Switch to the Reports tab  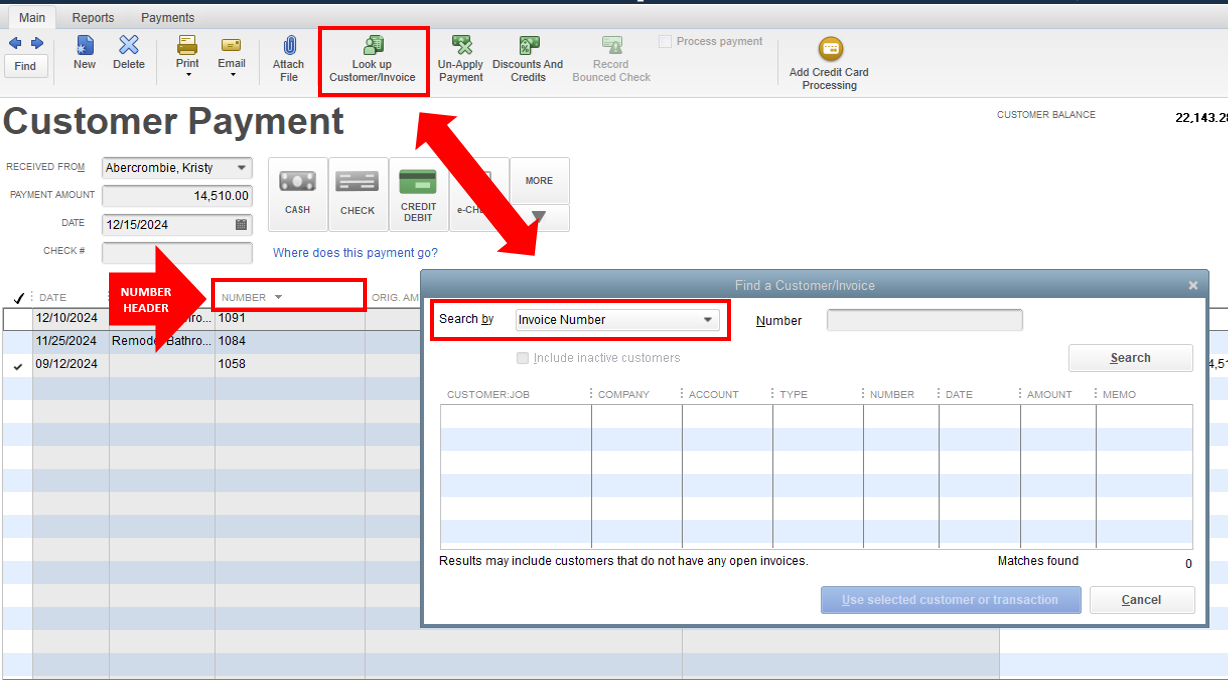(x=93, y=17)
